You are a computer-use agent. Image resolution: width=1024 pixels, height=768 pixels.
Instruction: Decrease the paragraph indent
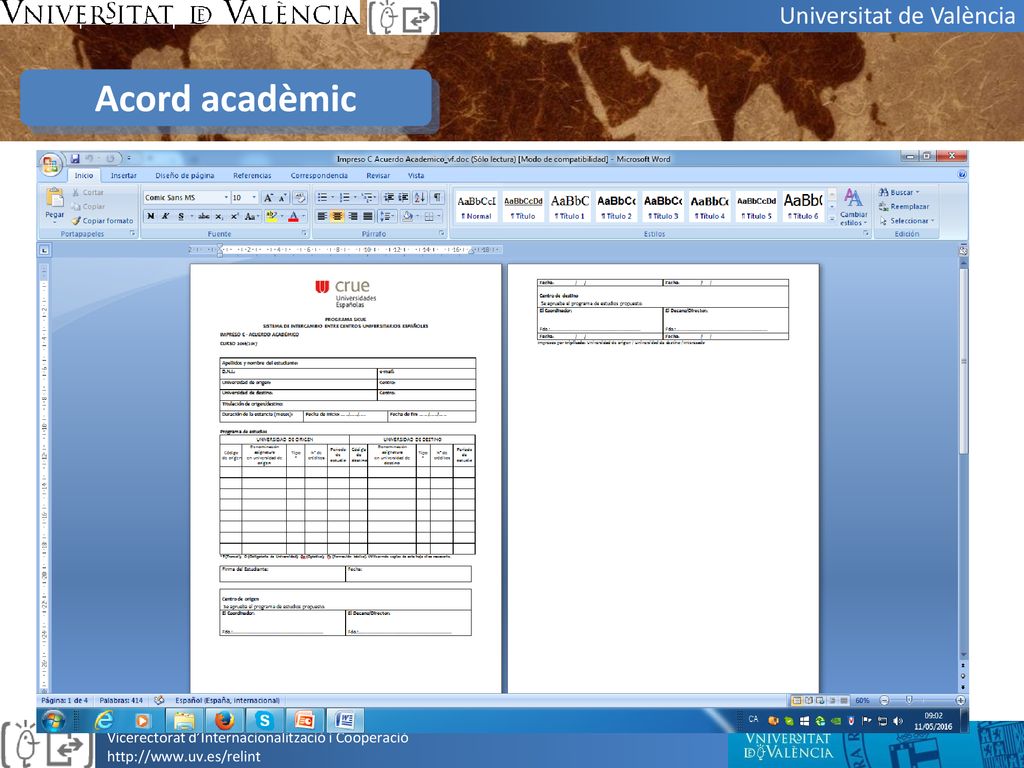pos(389,197)
